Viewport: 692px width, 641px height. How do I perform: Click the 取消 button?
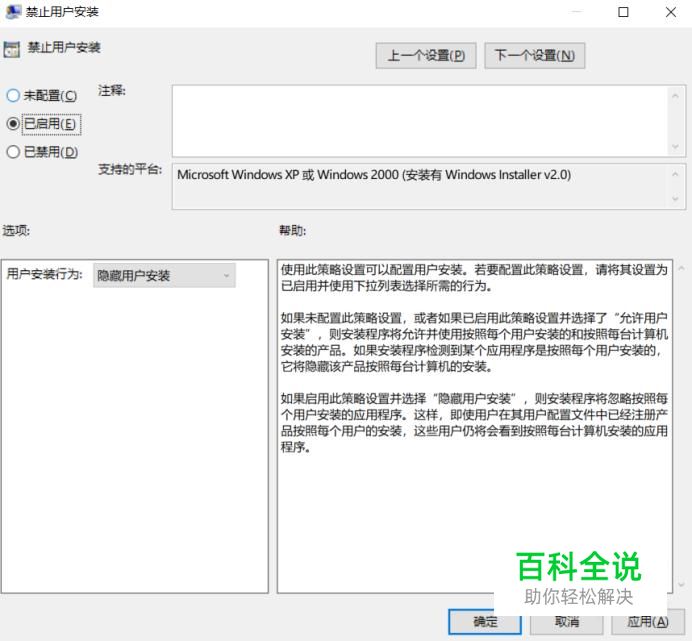point(567,622)
